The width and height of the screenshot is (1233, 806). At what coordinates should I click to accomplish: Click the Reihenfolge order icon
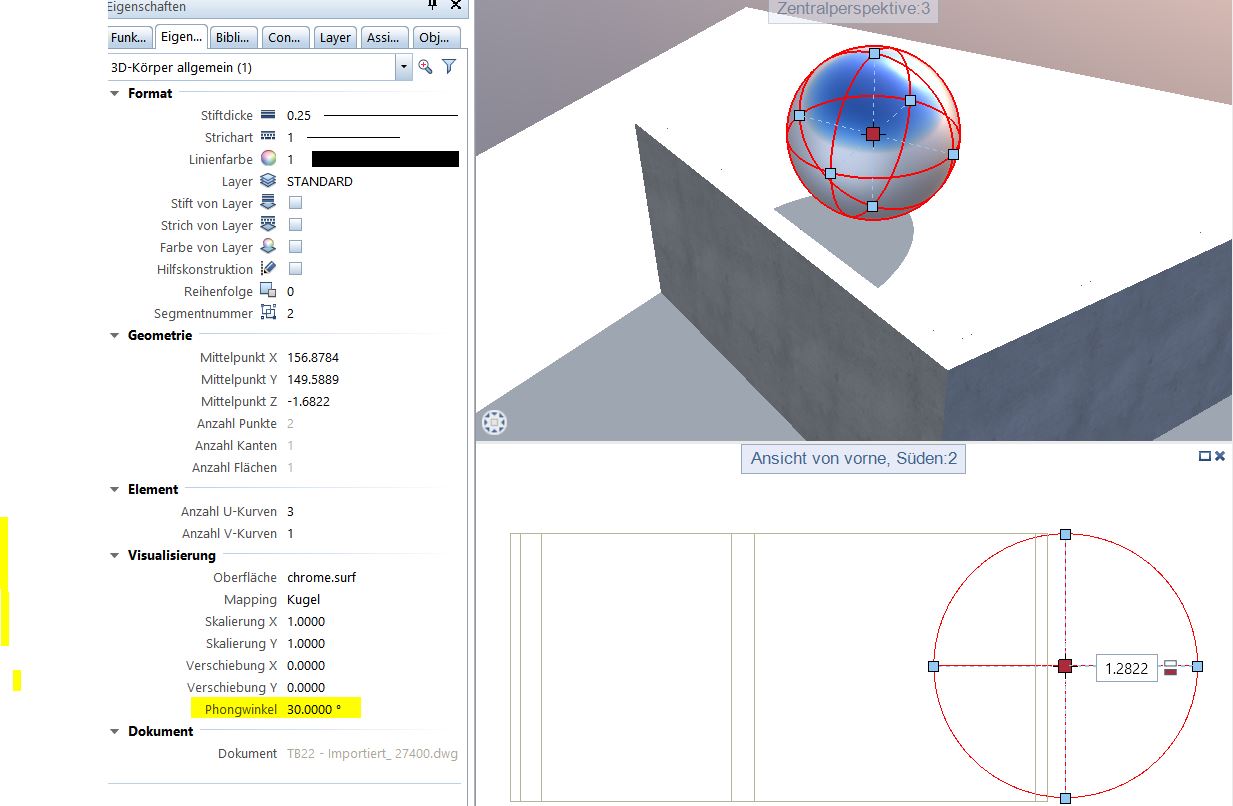(268, 291)
